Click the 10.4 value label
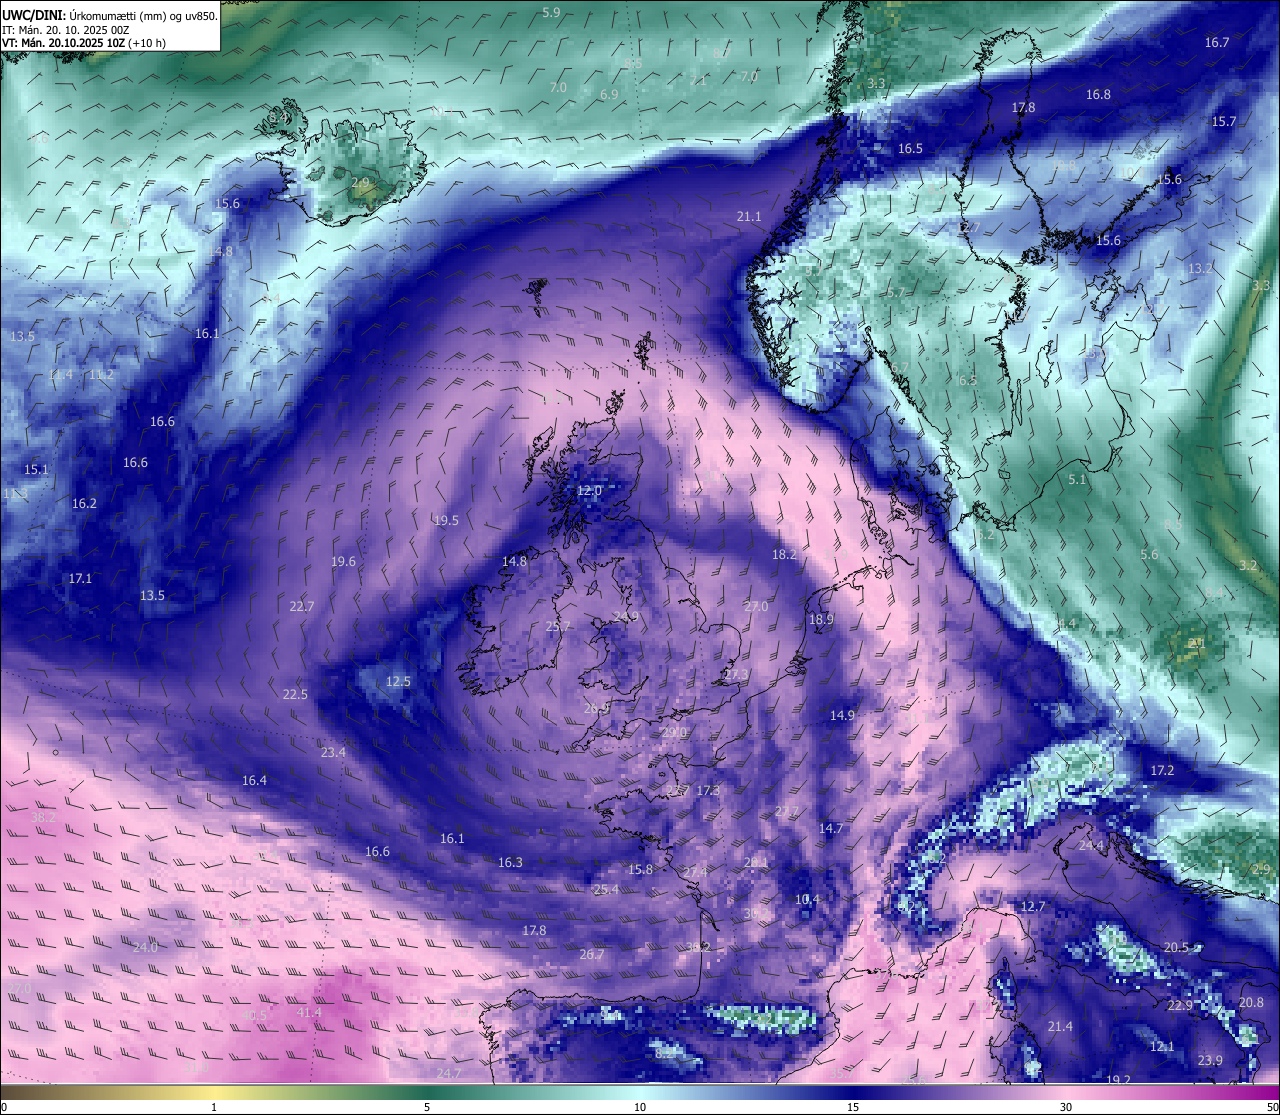The width and height of the screenshot is (1280, 1115). click(807, 899)
